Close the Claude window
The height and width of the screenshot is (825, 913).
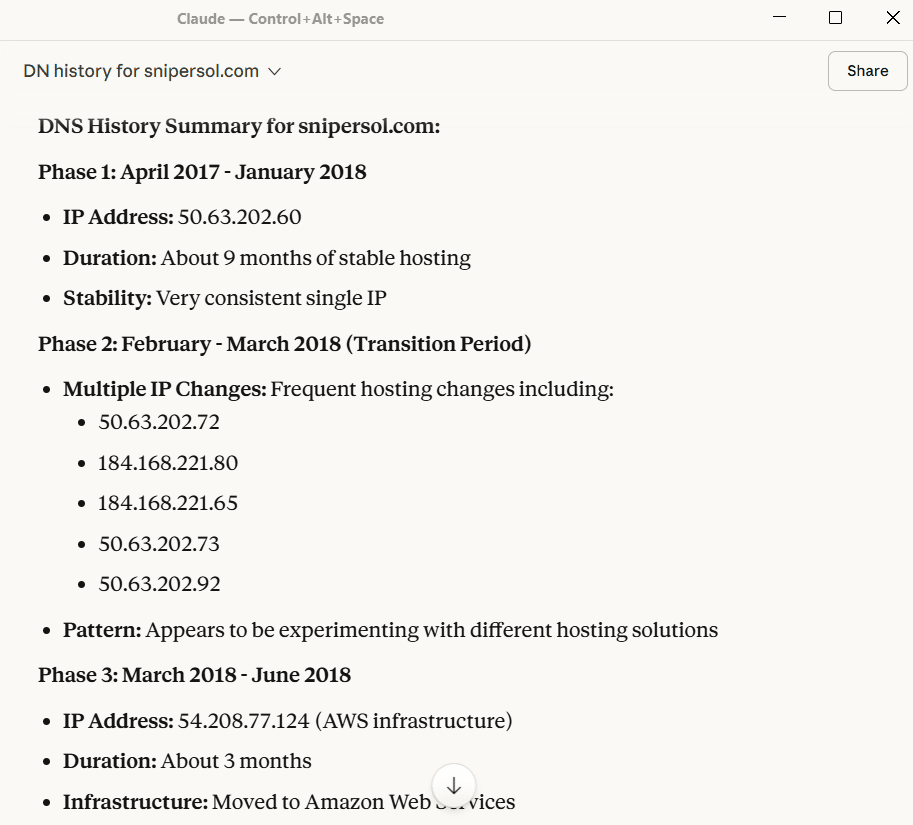[893, 17]
